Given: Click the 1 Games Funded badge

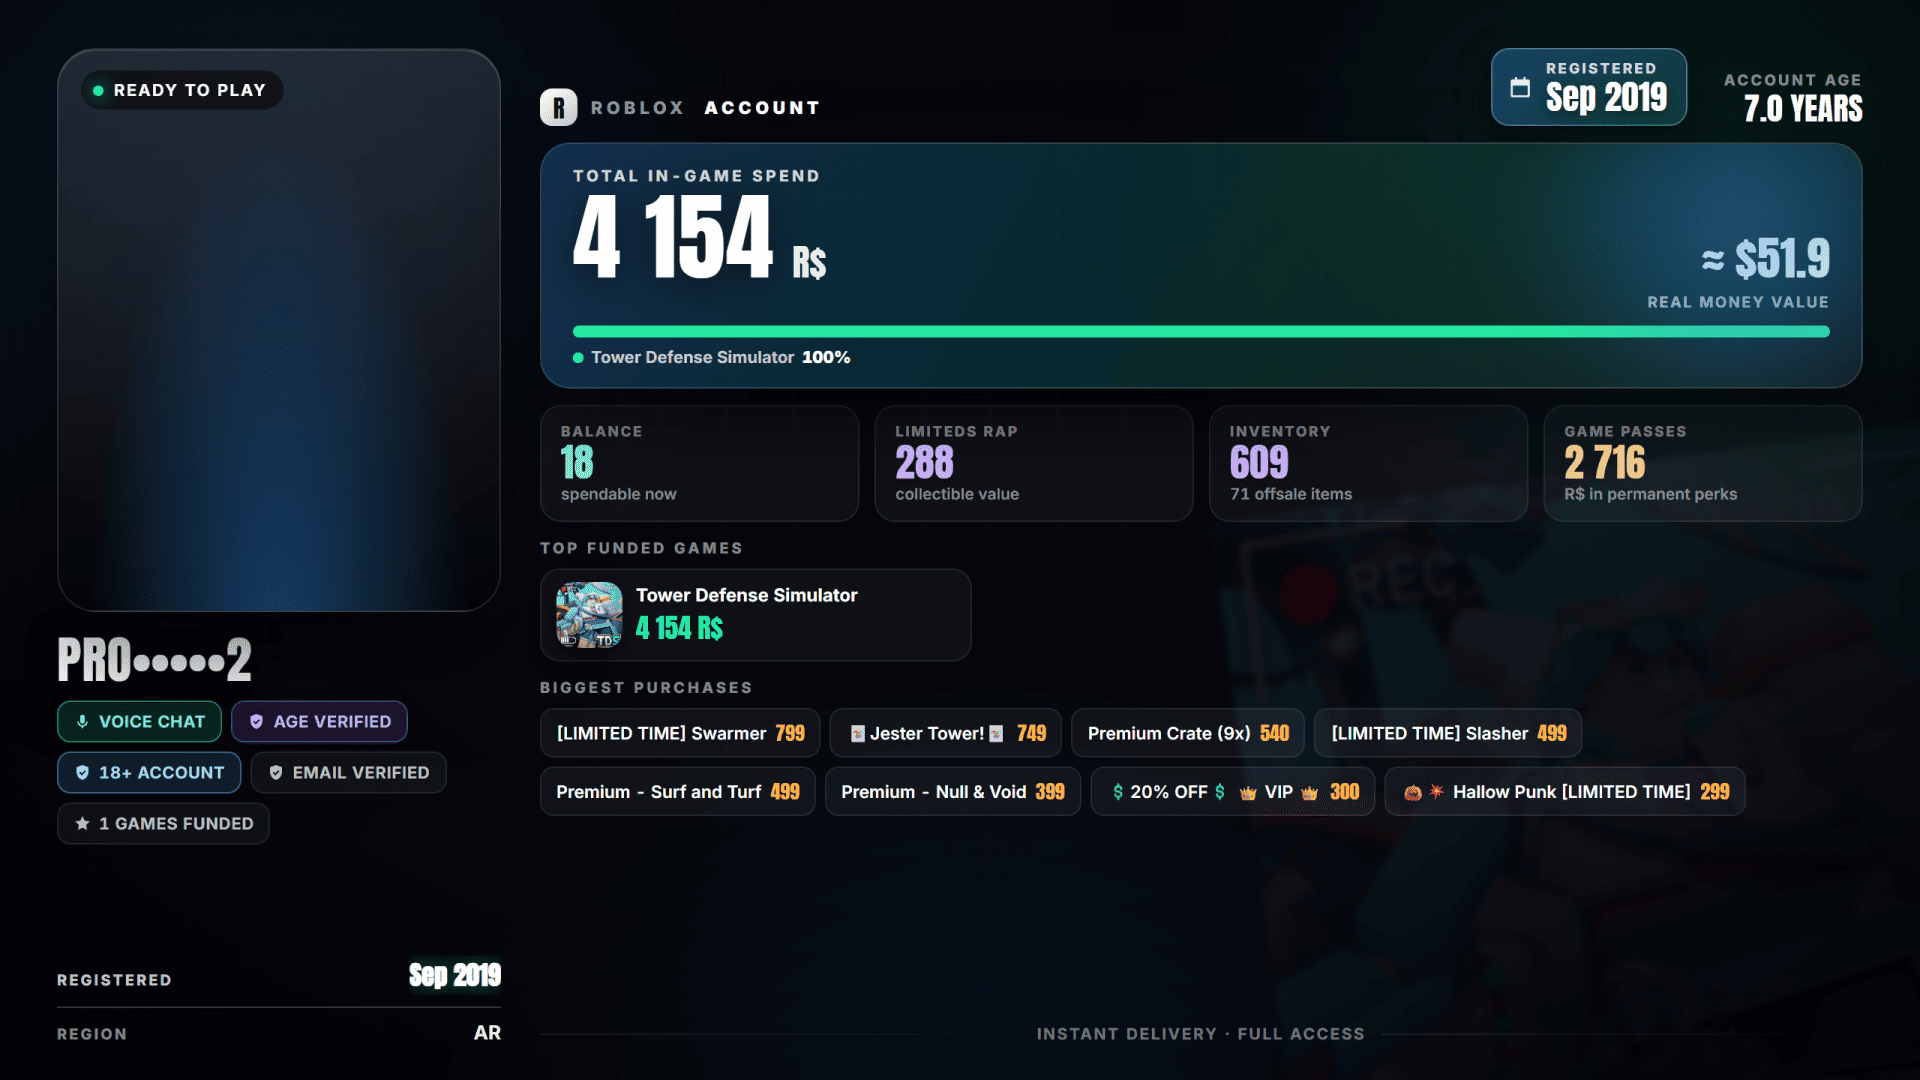Looking at the screenshot, I should 163,824.
